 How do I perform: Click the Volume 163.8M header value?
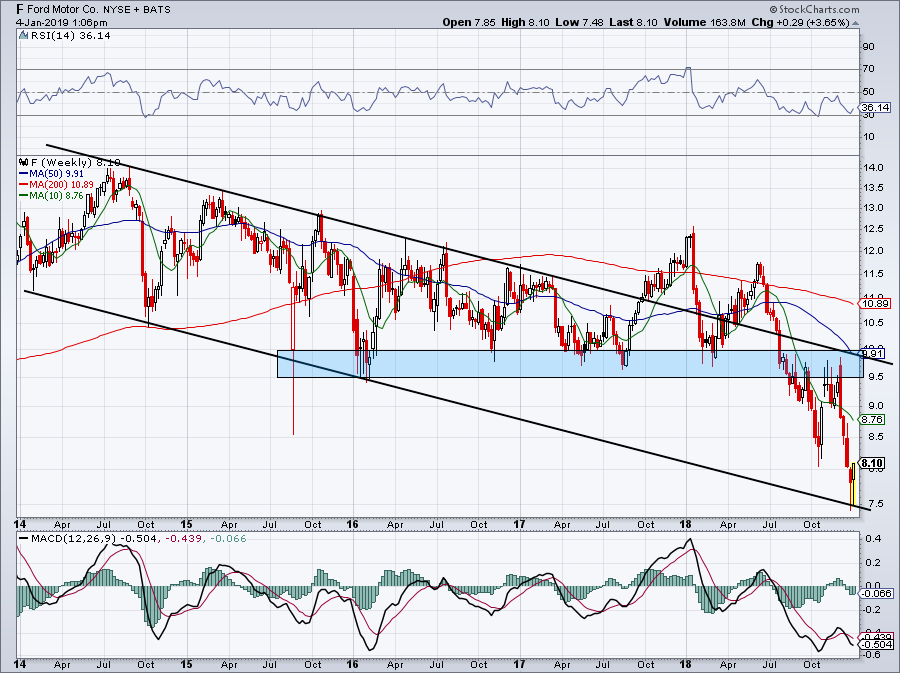tap(704, 22)
